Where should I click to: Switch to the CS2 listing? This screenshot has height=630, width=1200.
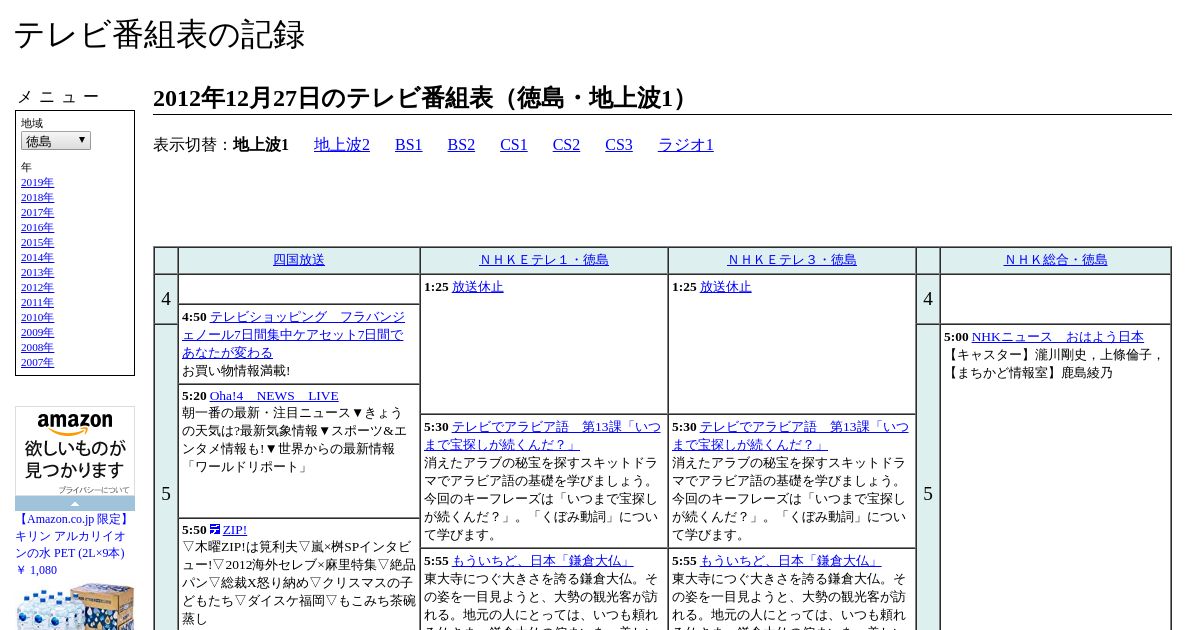[x=566, y=145]
